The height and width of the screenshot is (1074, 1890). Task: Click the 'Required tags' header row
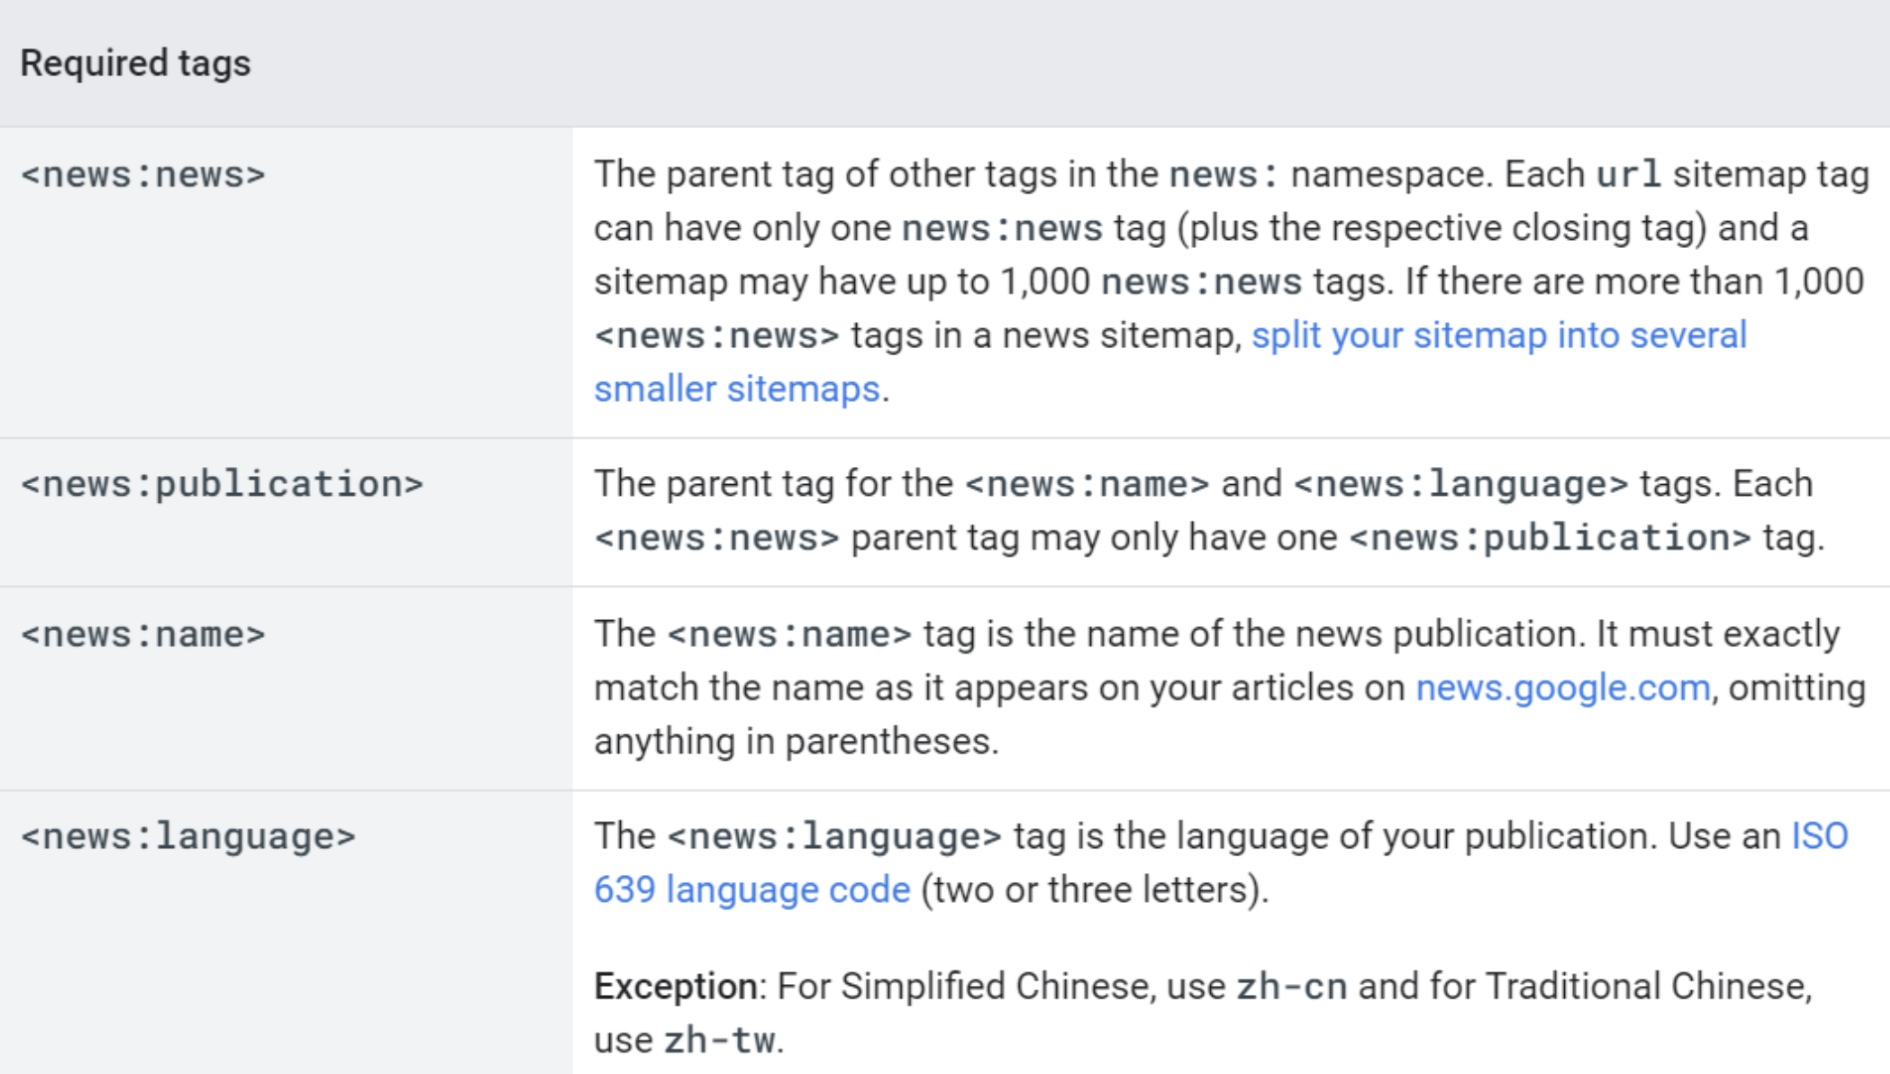(136, 64)
